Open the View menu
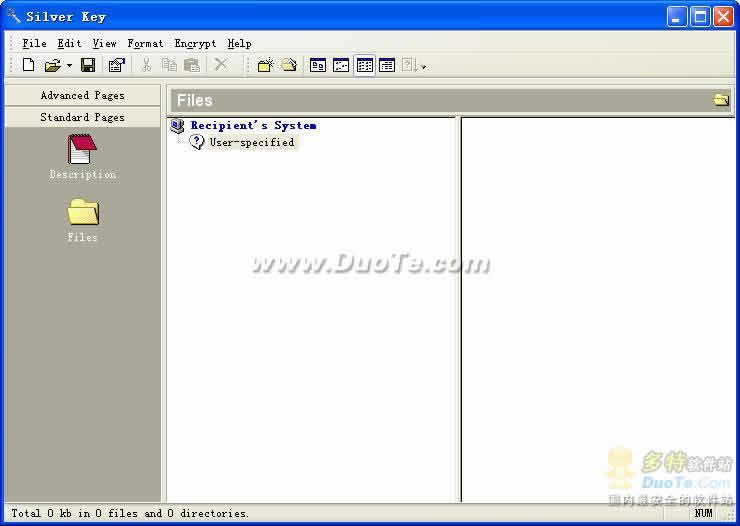740x526 pixels. pyautogui.click(x=104, y=43)
